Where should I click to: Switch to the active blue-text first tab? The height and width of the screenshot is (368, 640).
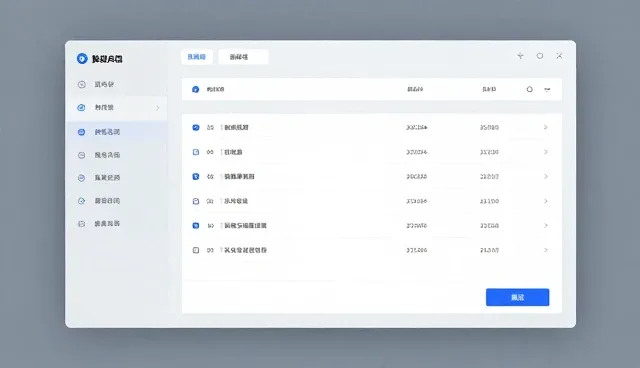(197, 57)
